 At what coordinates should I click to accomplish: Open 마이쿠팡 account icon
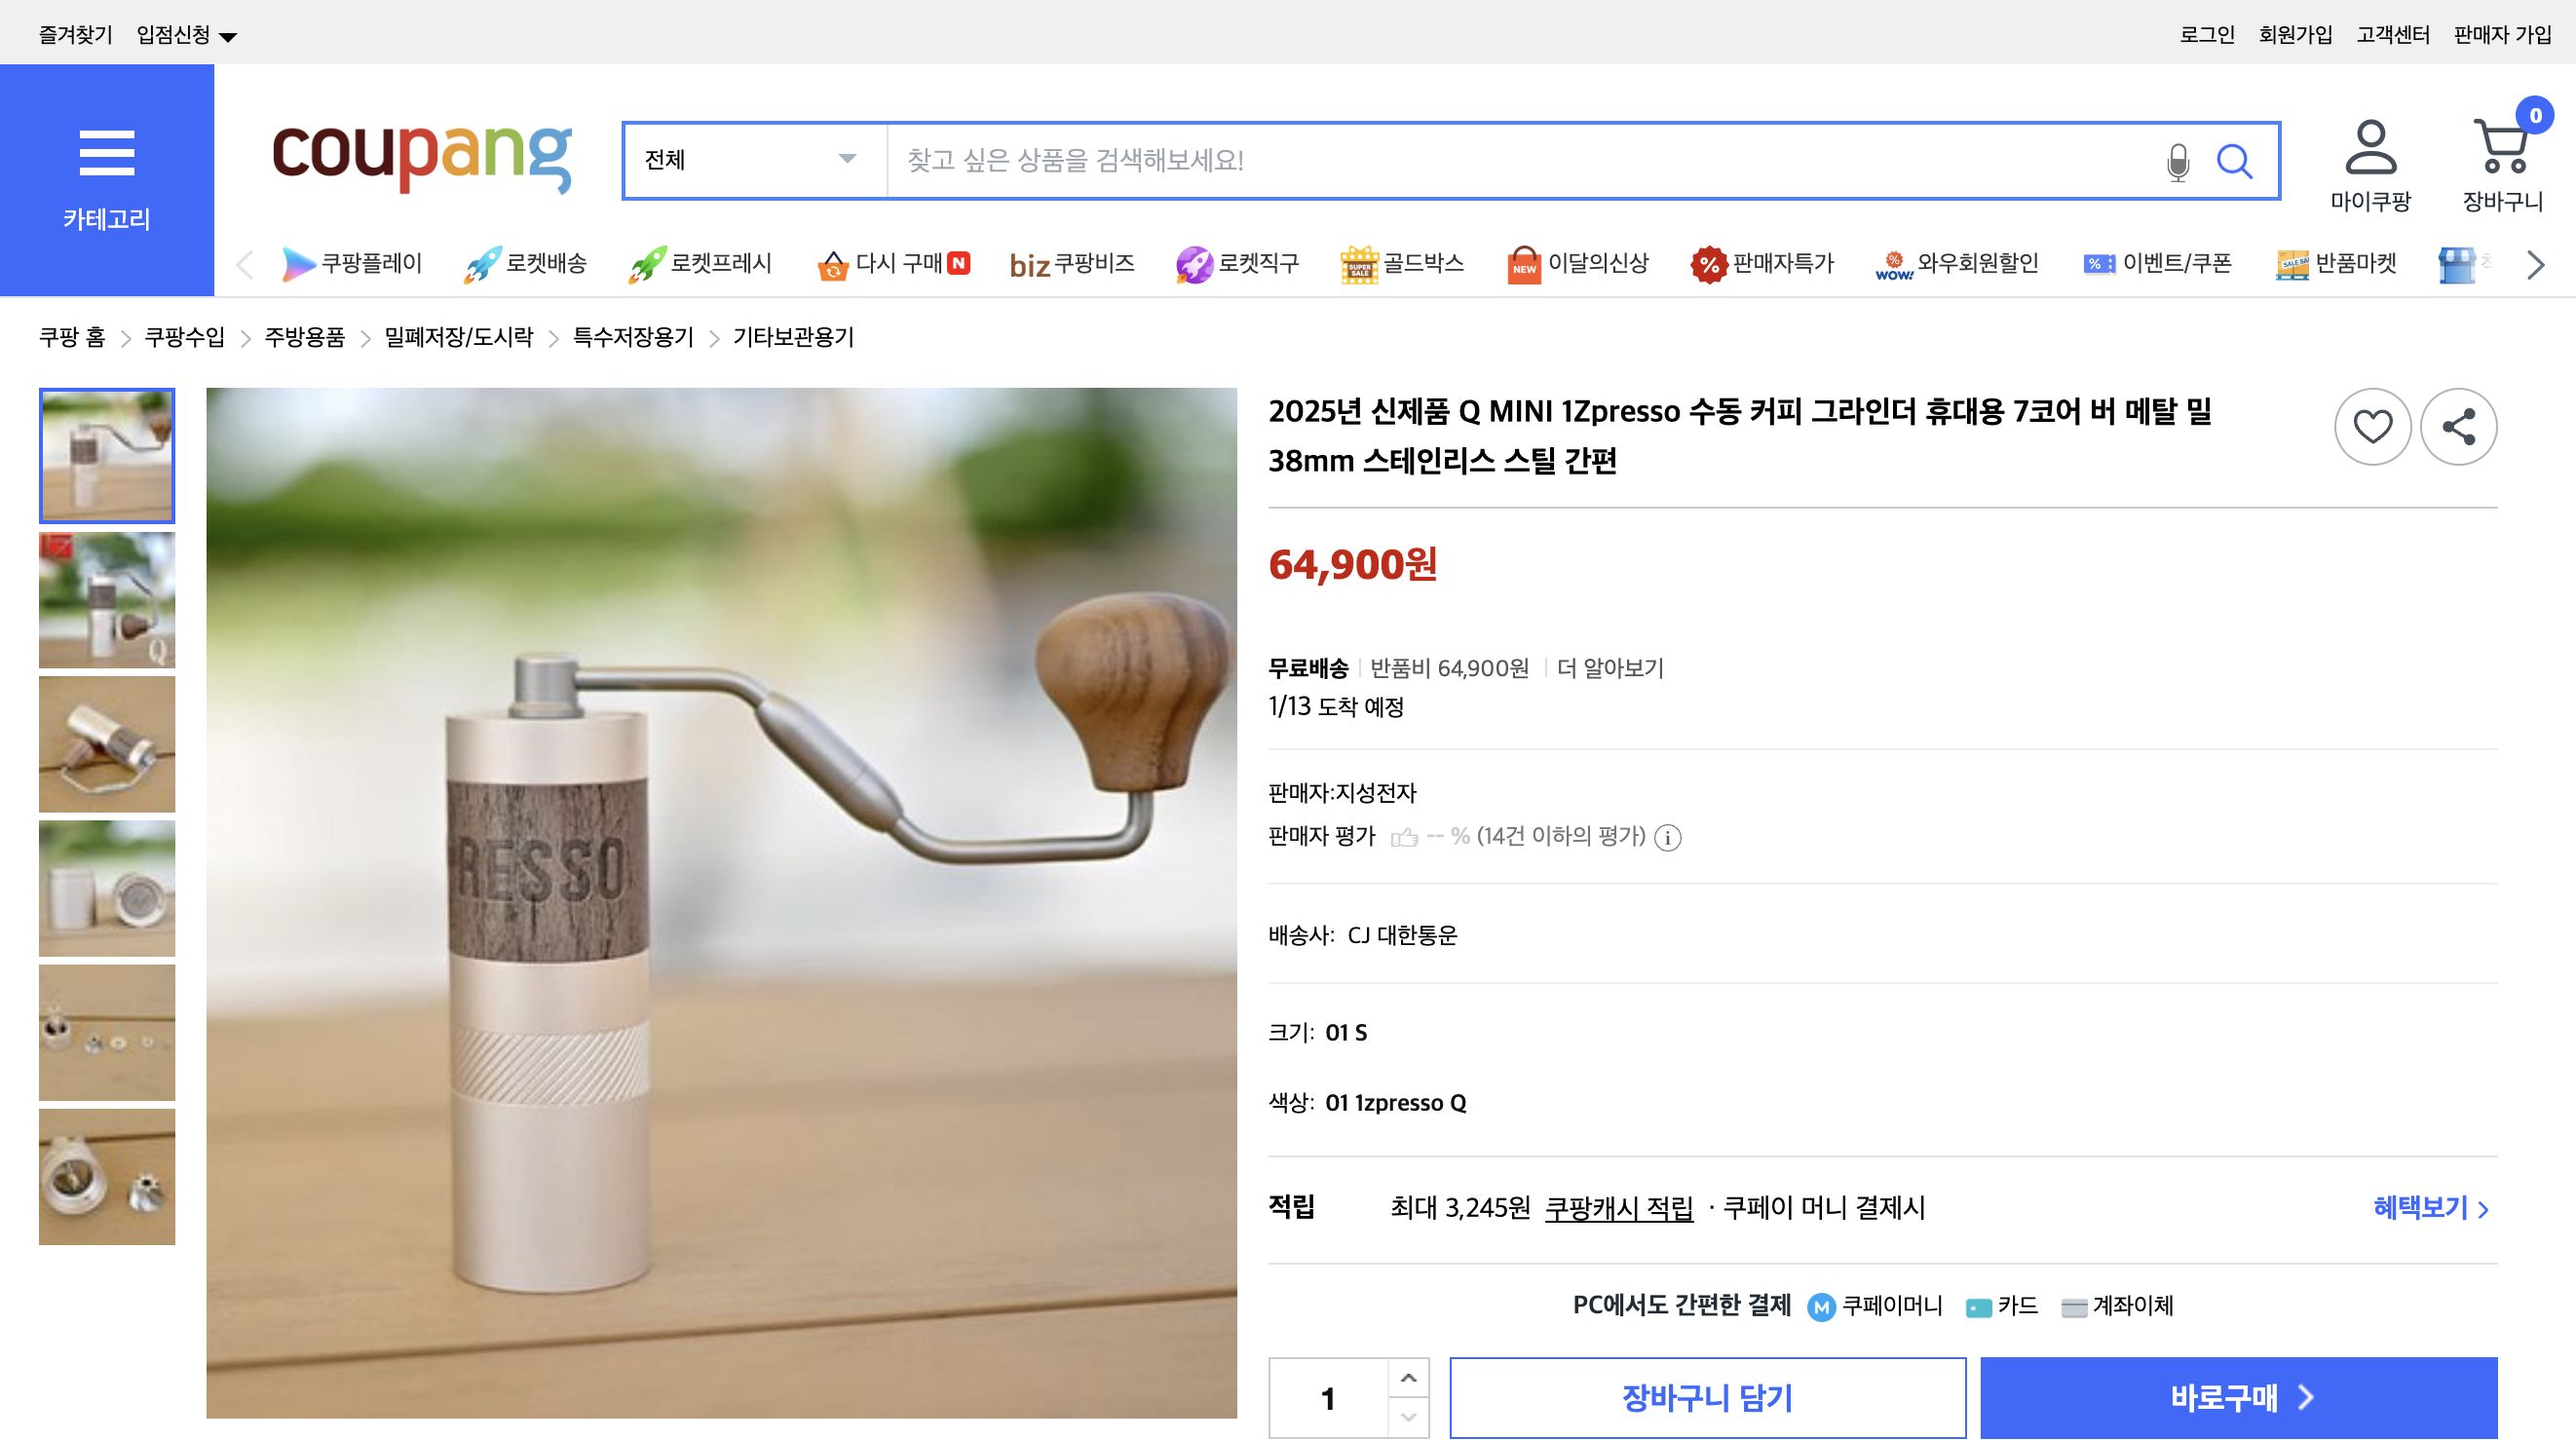[2369, 155]
